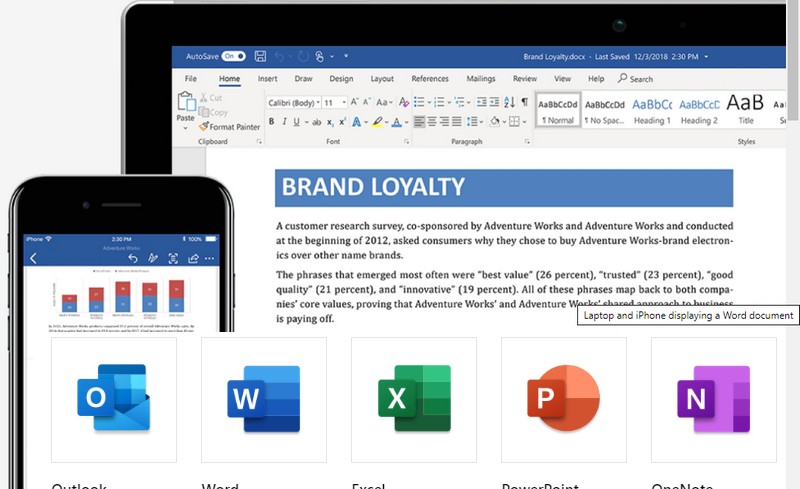
Task: Expand the Clipboard dialog launcher
Action: click(259, 141)
